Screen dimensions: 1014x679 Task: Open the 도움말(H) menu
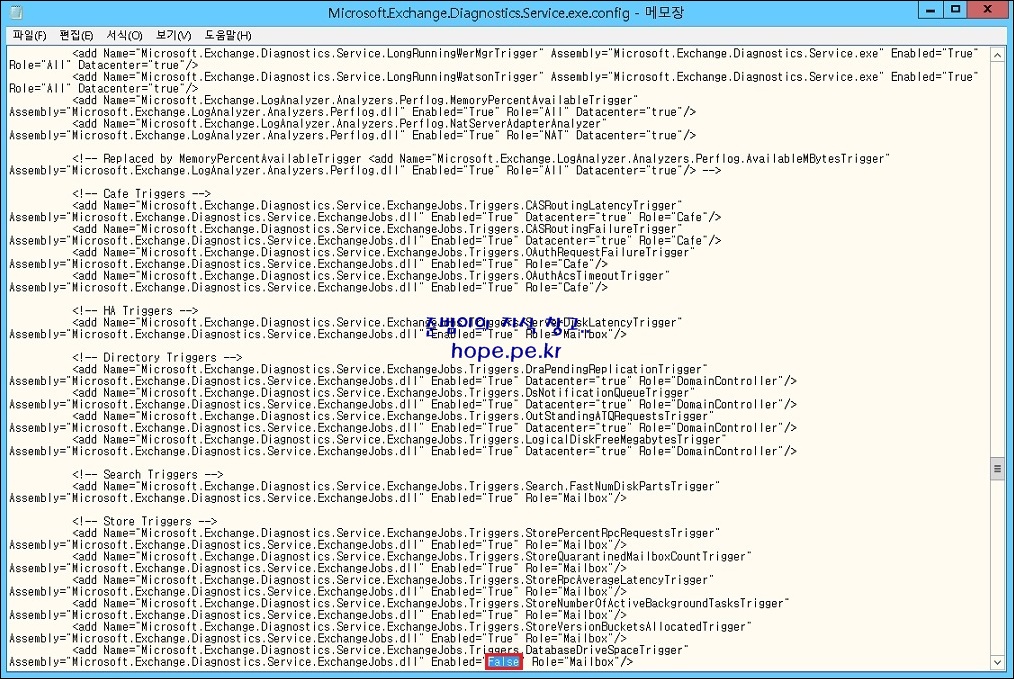coord(228,35)
